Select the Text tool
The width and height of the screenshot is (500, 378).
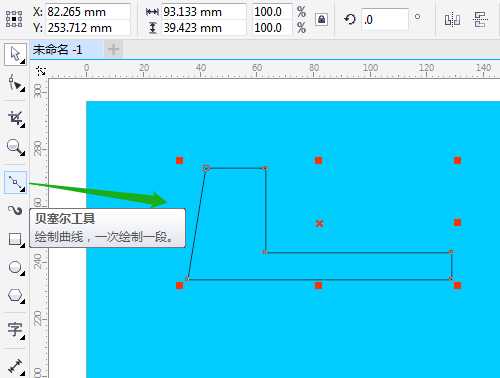[15, 330]
